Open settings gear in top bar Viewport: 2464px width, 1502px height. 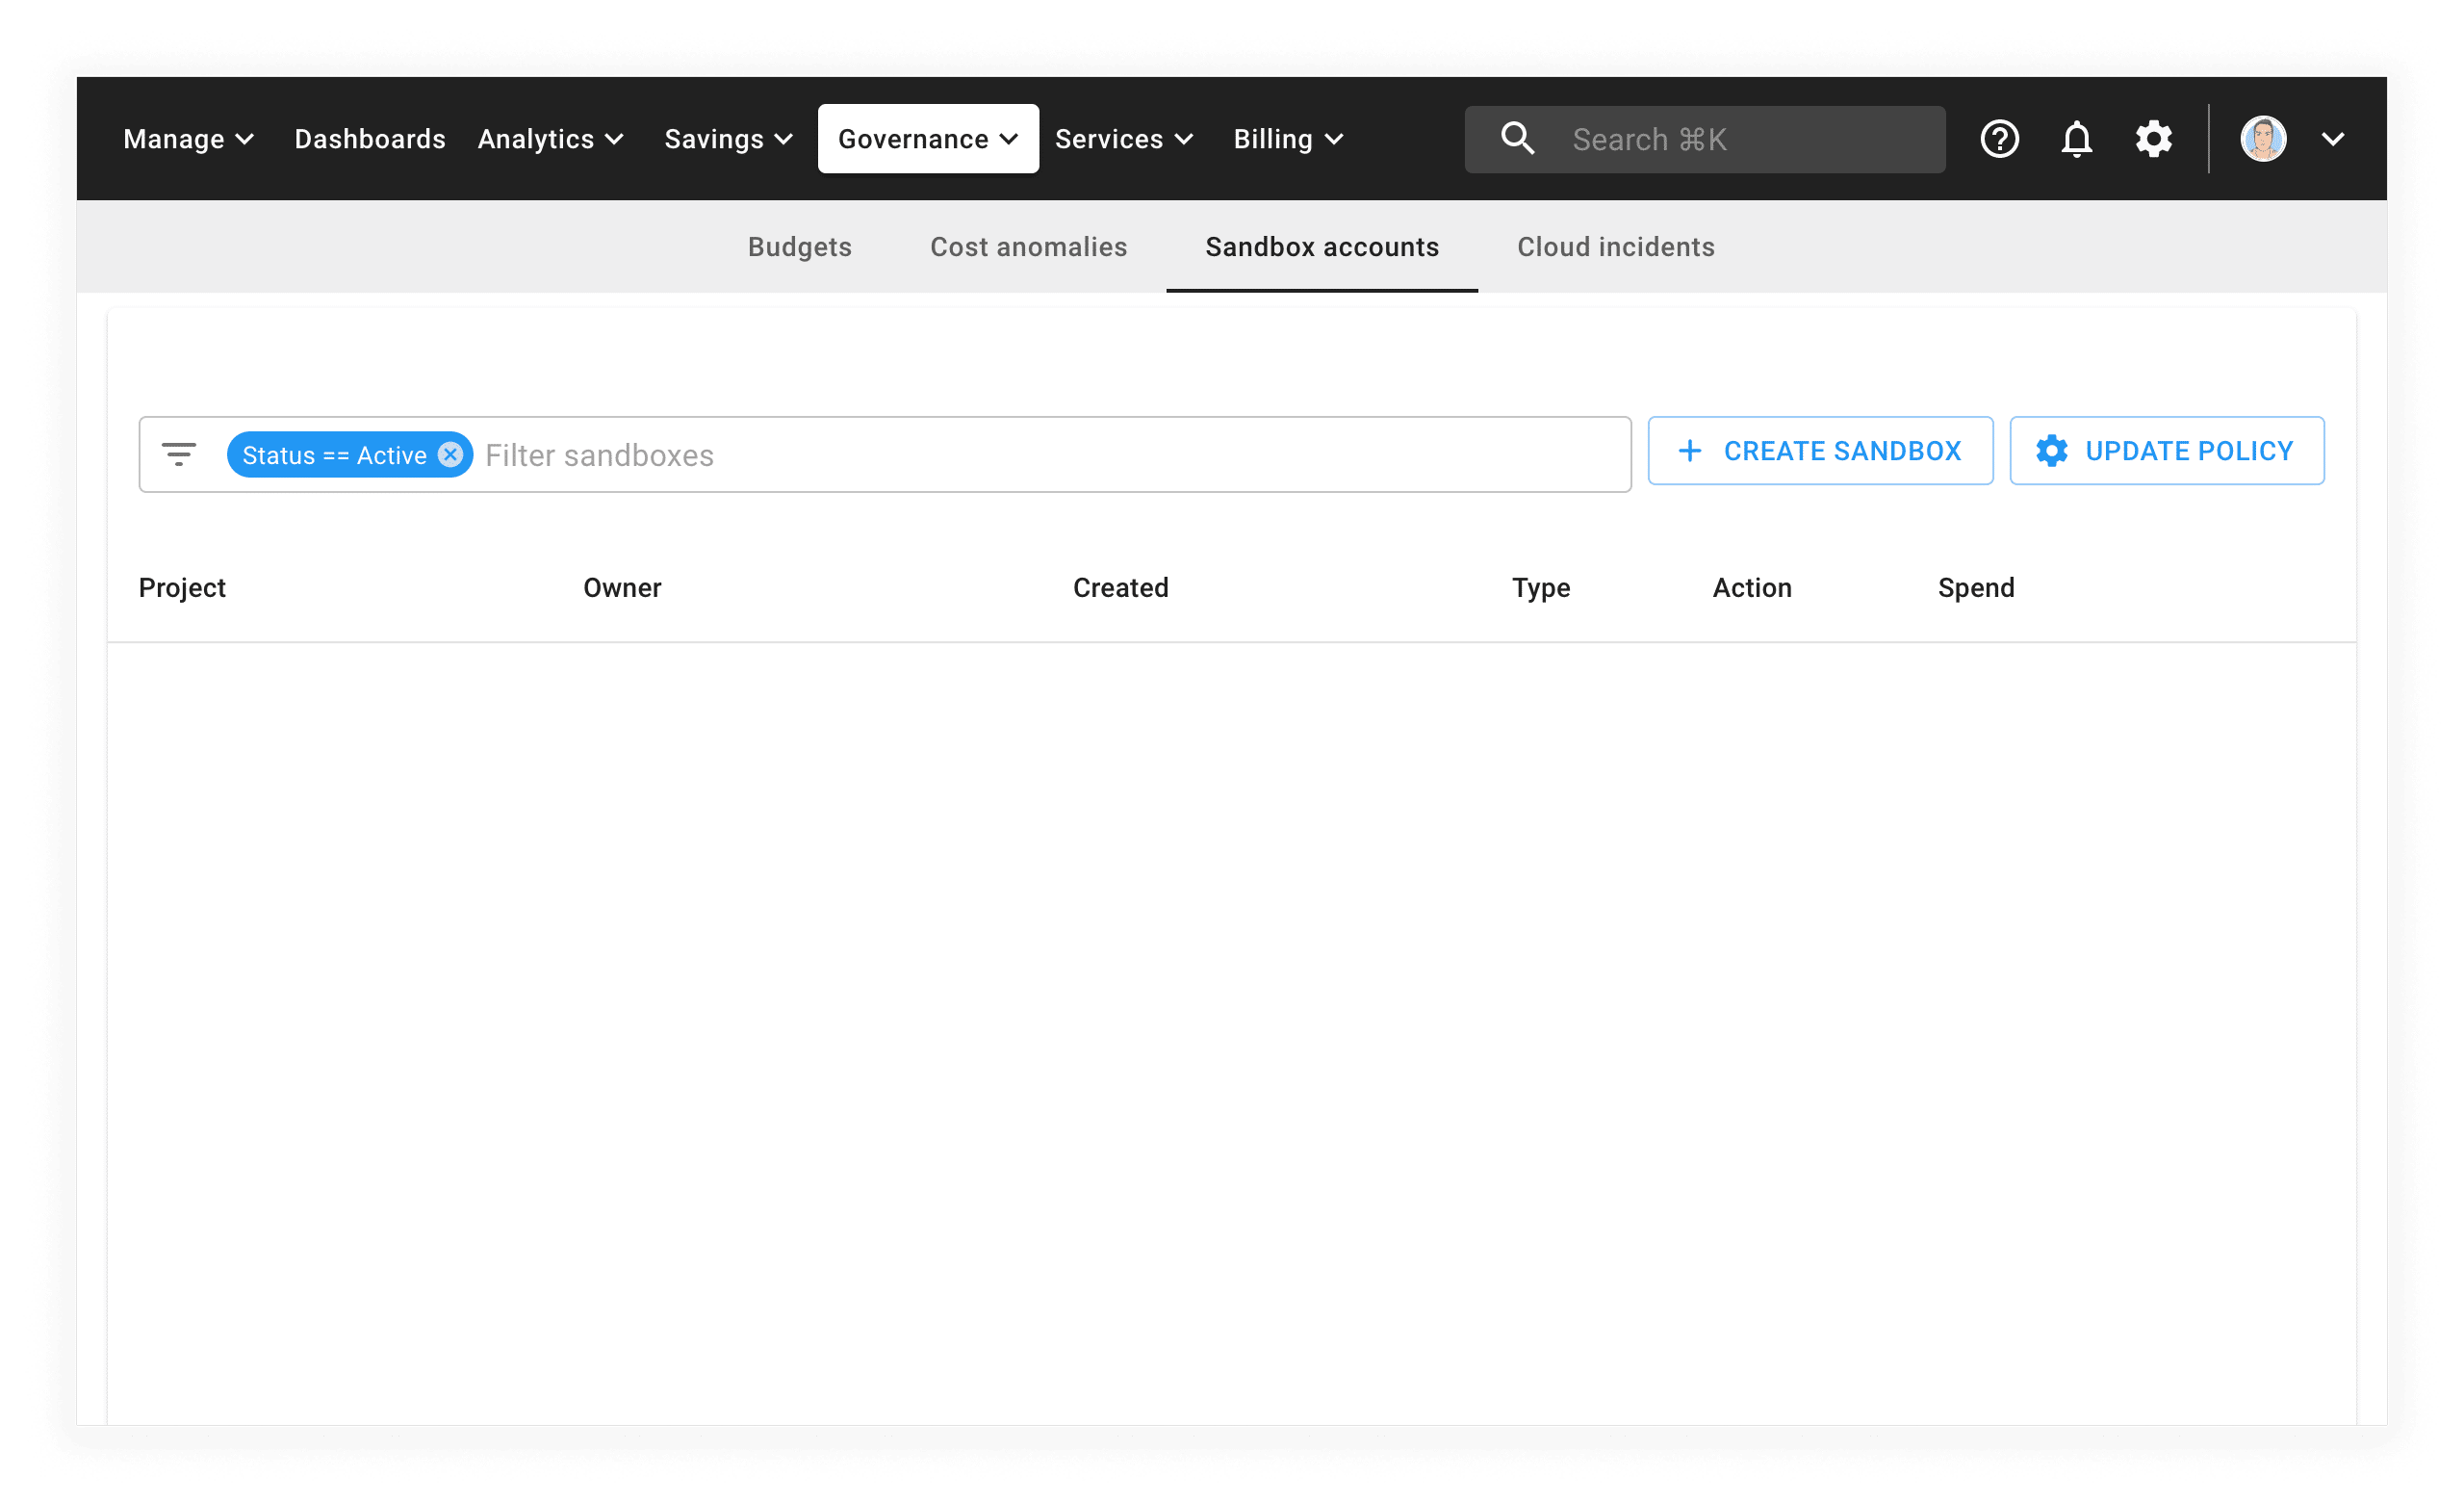click(x=2153, y=139)
